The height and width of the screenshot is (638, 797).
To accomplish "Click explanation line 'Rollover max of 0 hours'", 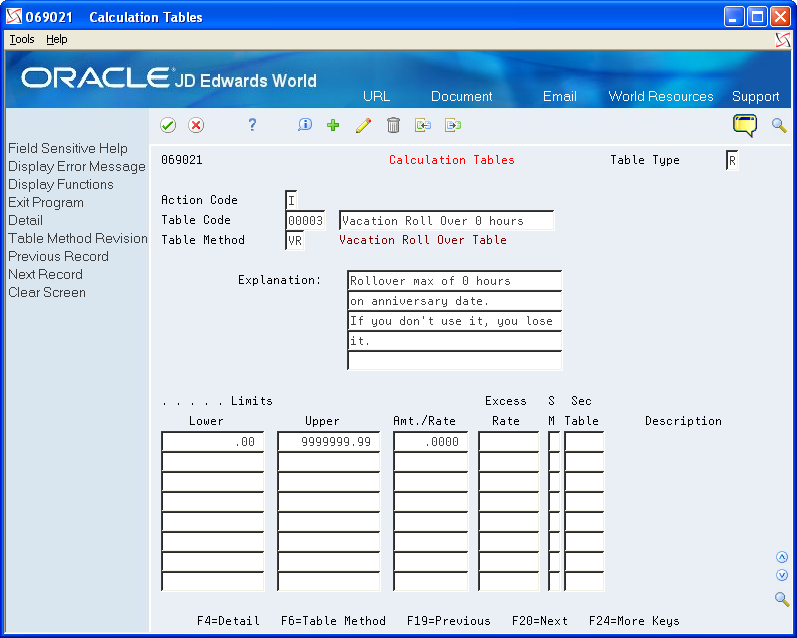I will (454, 281).
